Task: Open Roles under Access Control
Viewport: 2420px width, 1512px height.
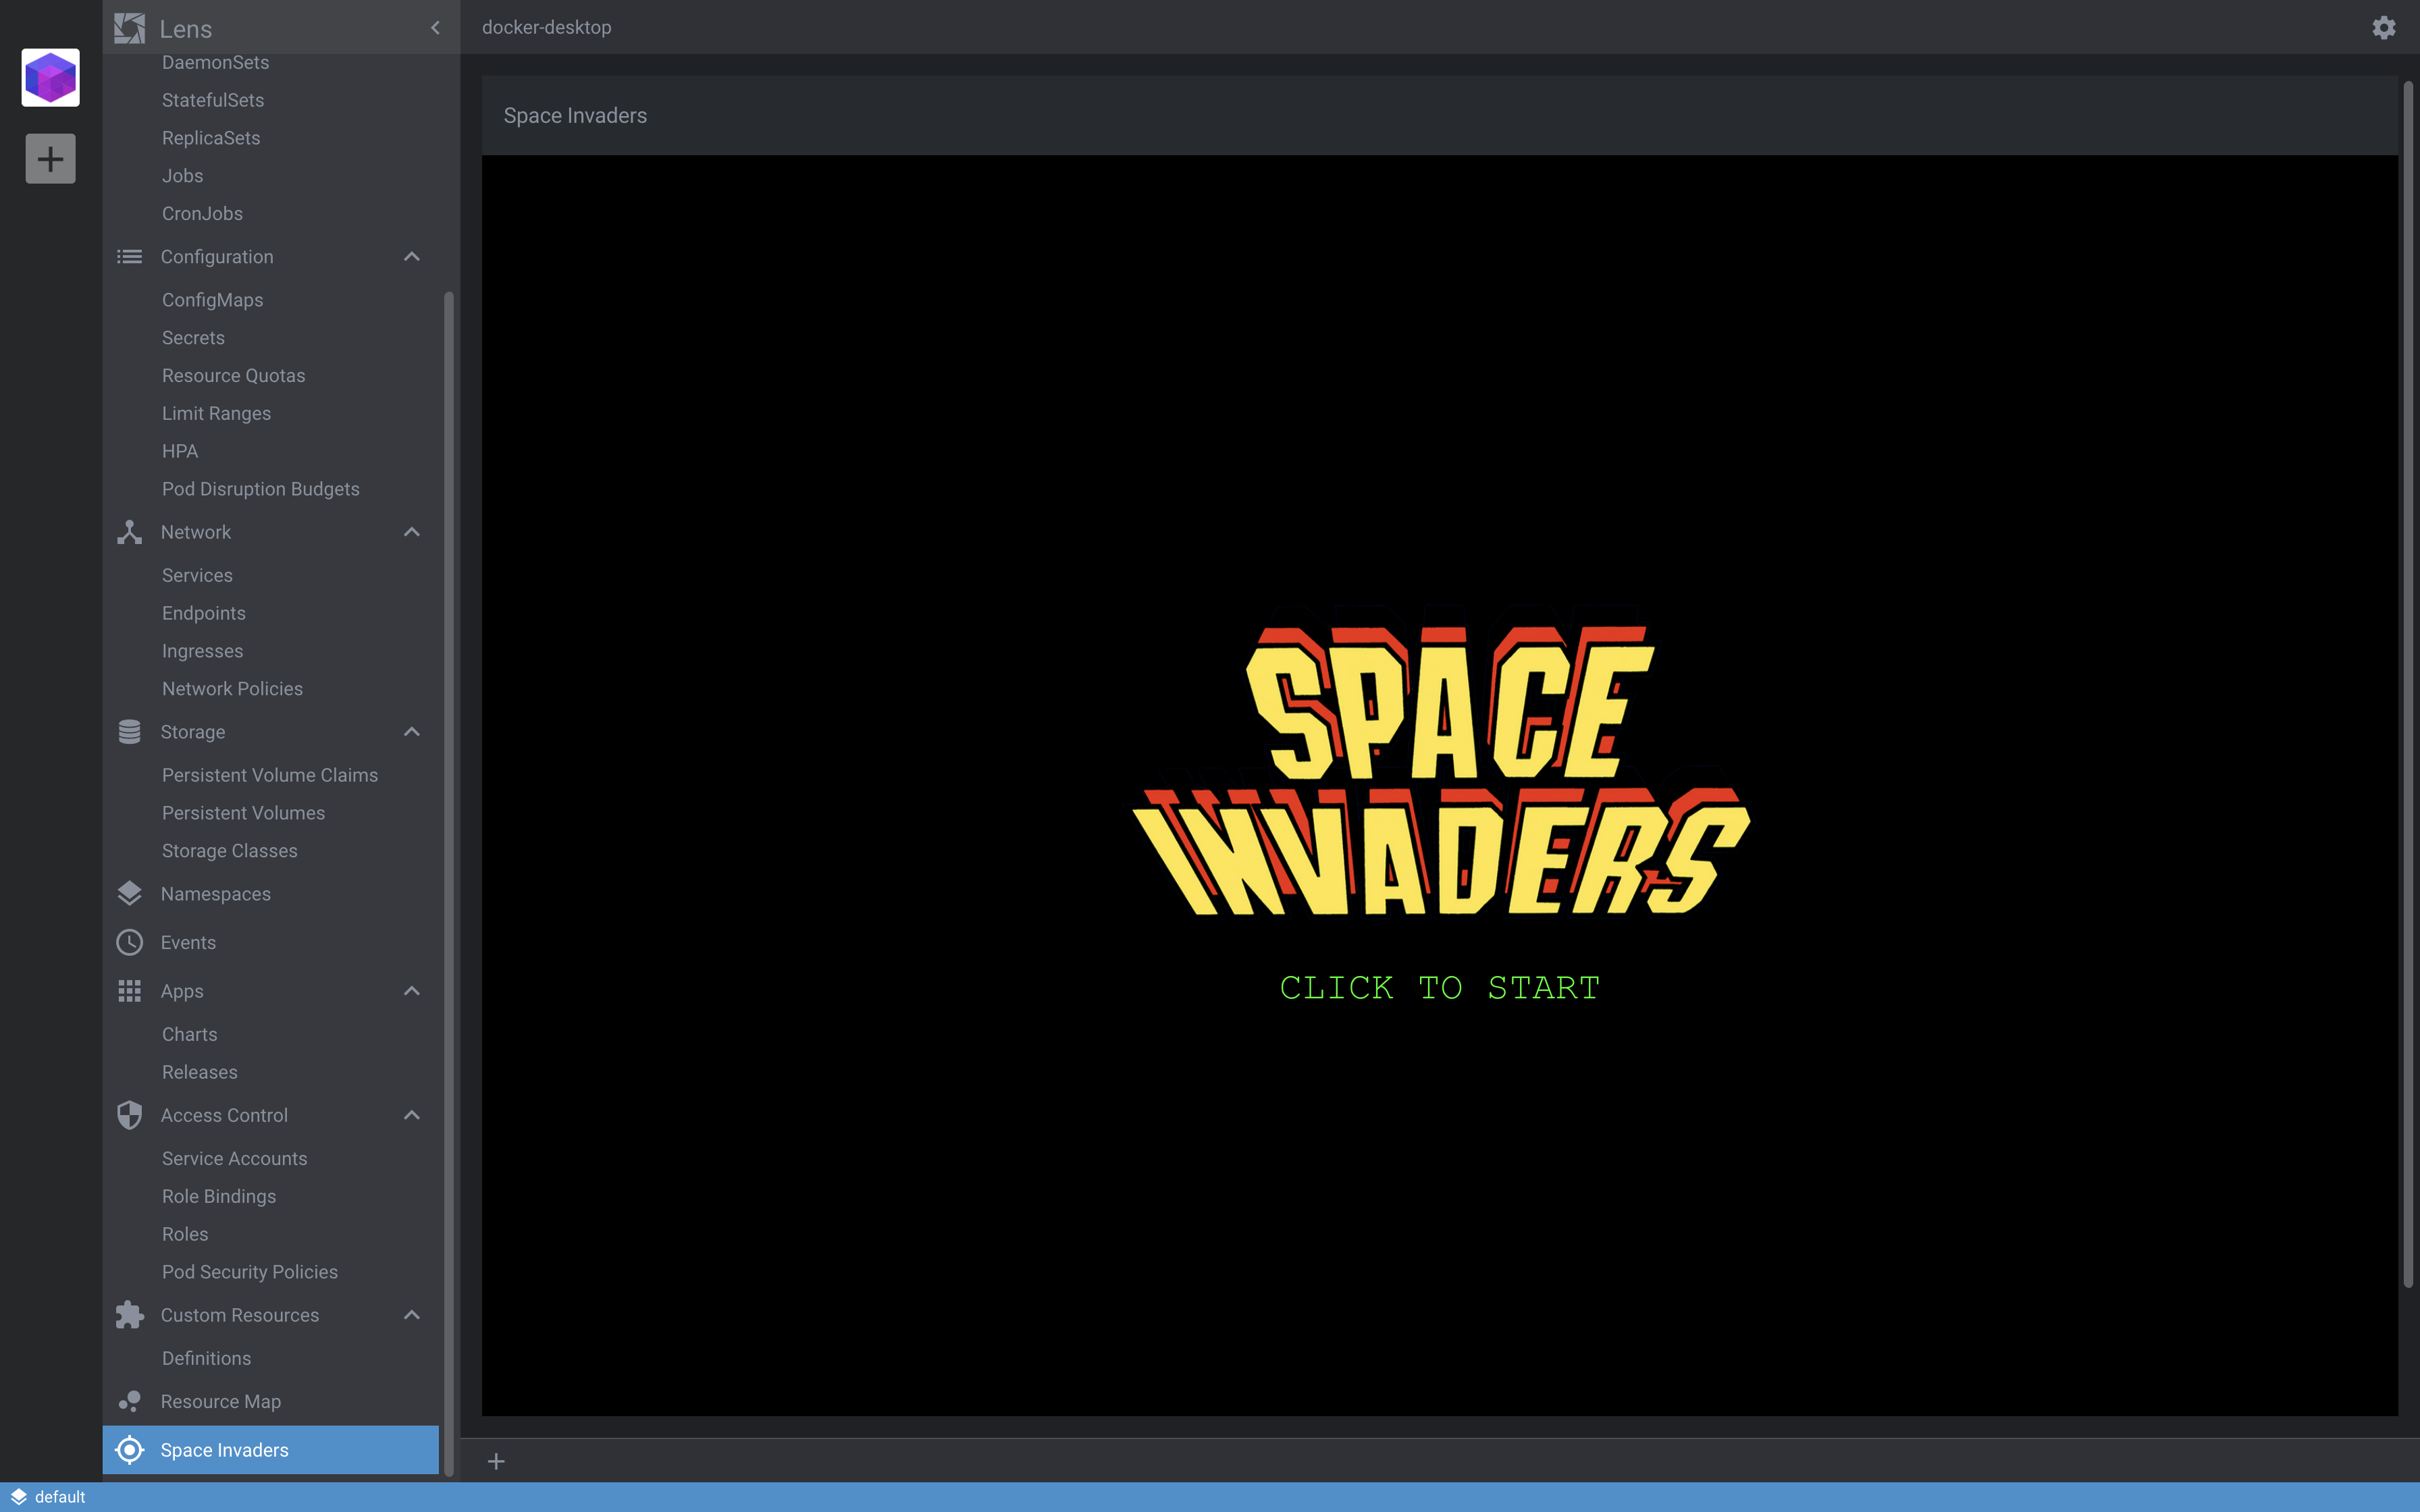Action: tap(185, 1235)
